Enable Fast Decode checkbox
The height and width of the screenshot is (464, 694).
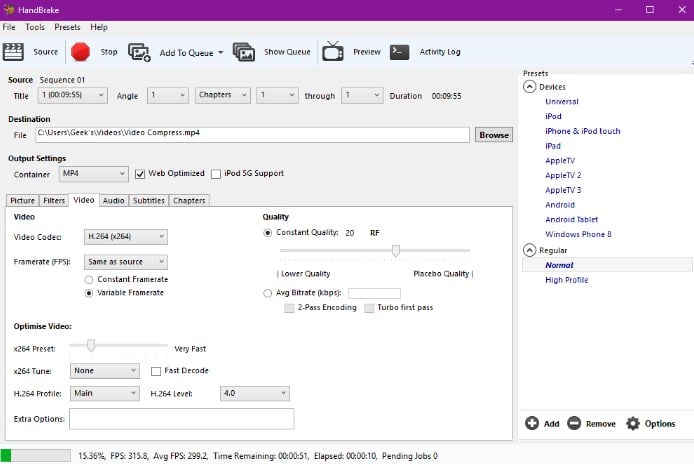click(156, 371)
